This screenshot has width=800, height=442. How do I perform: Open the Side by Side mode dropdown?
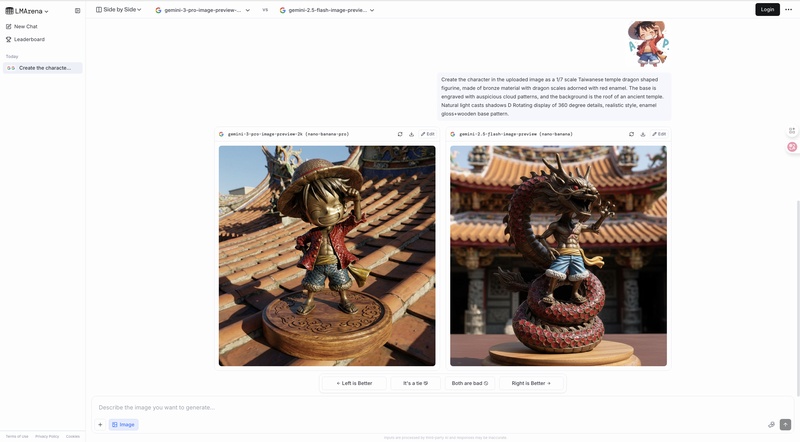[119, 9]
